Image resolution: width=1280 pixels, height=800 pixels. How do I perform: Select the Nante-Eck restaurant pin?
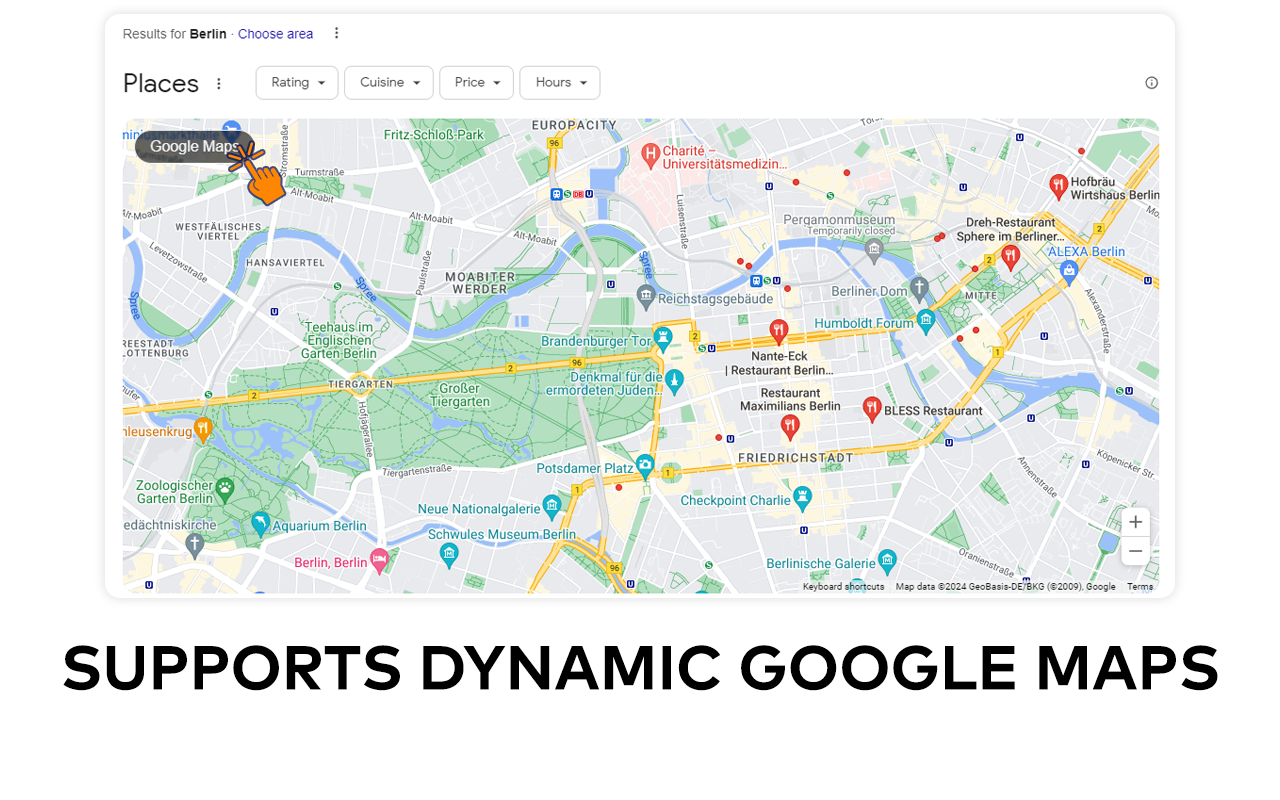(x=779, y=331)
